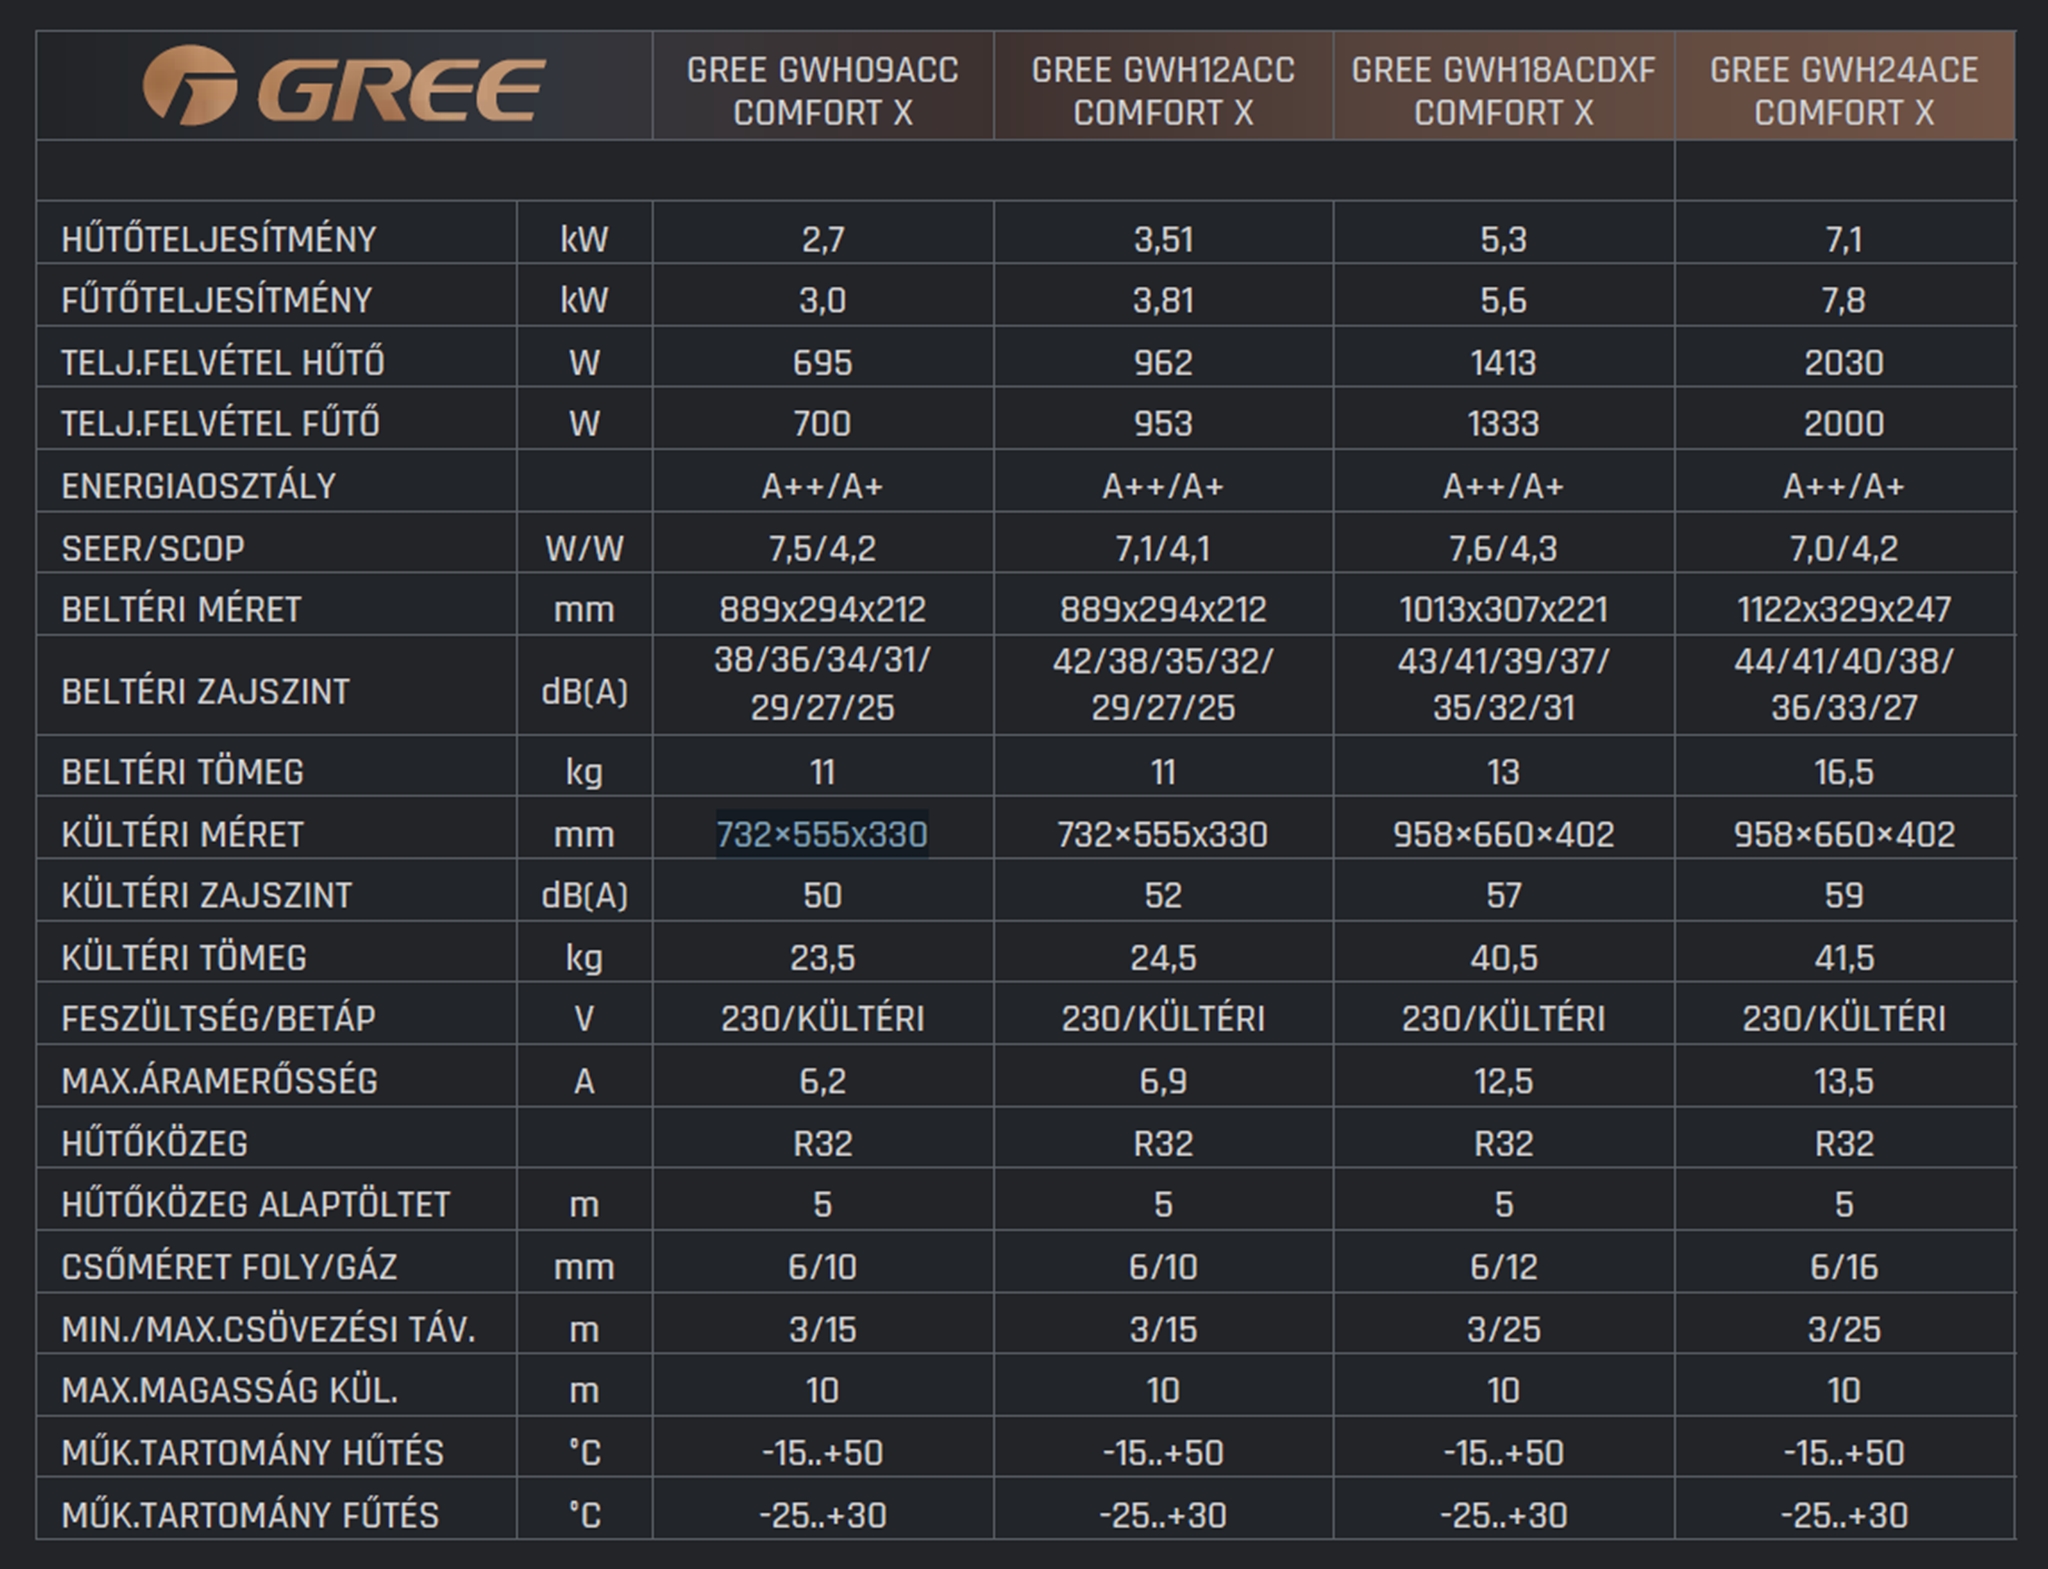Image resolution: width=2048 pixels, height=1569 pixels.
Task: Click the TELJ.FELVÉTEL FŰTŐ row label
Action: click(x=221, y=423)
